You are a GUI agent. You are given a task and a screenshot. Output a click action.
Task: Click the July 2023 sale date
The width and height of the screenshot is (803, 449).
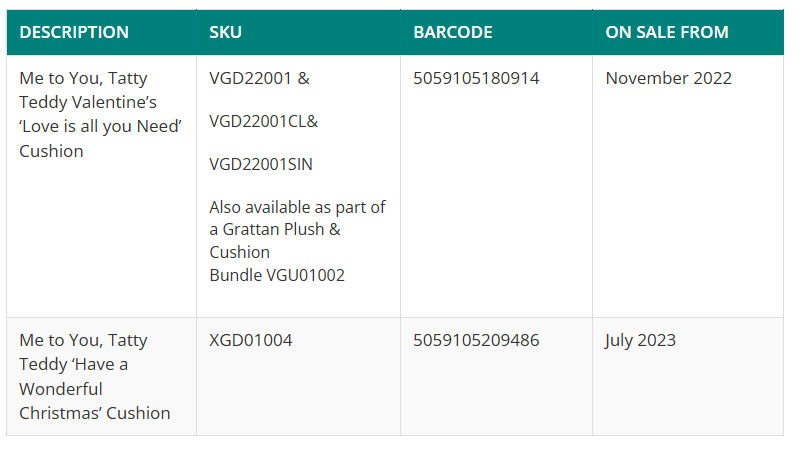coord(640,340)
